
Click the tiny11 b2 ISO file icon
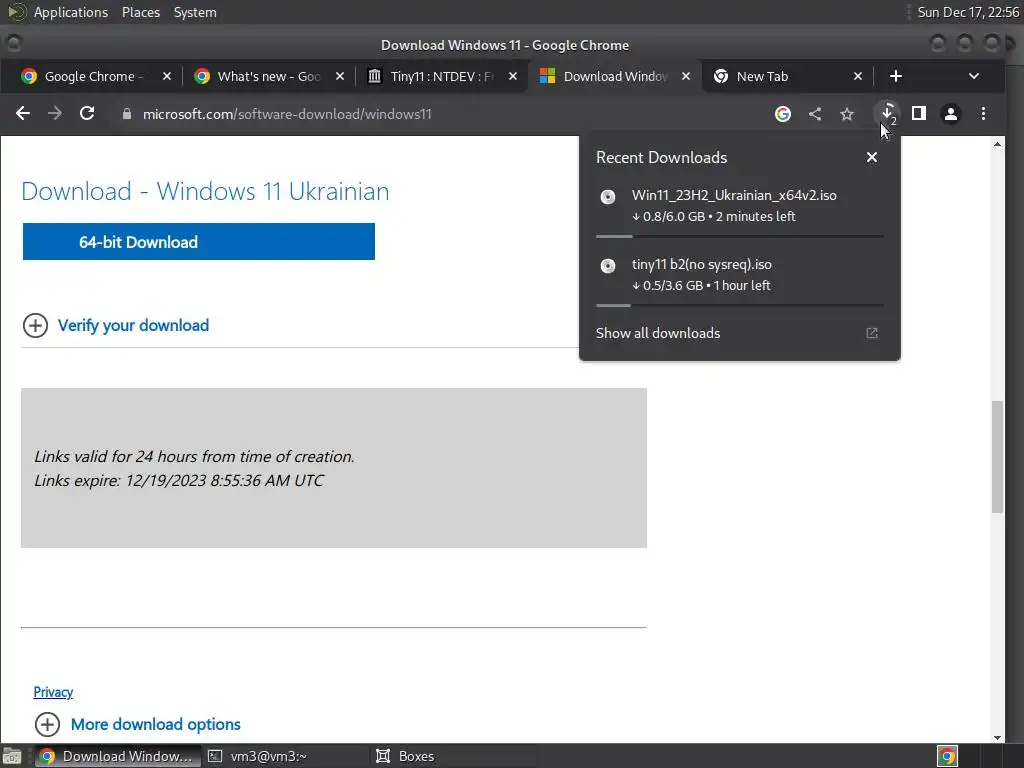608,266
